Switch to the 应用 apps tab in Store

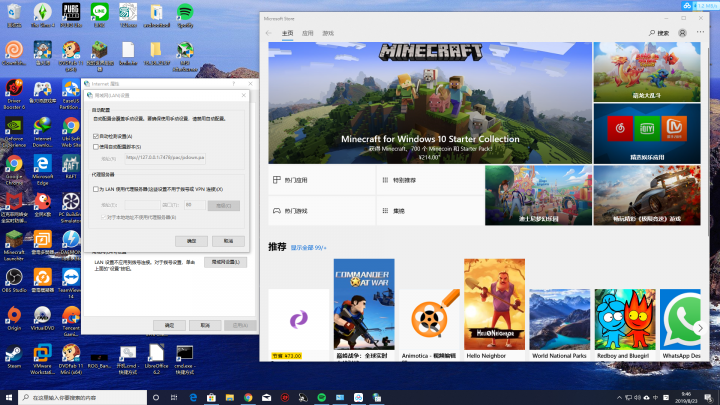308,34
